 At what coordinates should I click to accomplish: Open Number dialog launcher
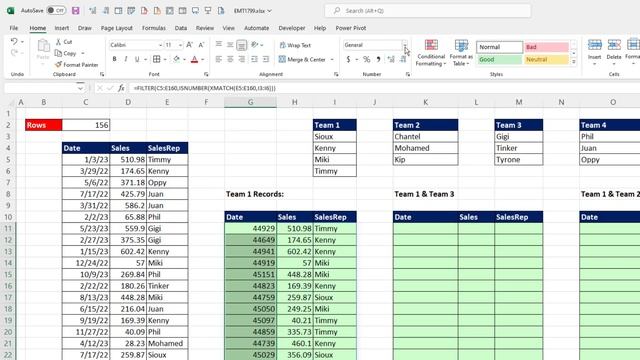click(x=408, y=74)
